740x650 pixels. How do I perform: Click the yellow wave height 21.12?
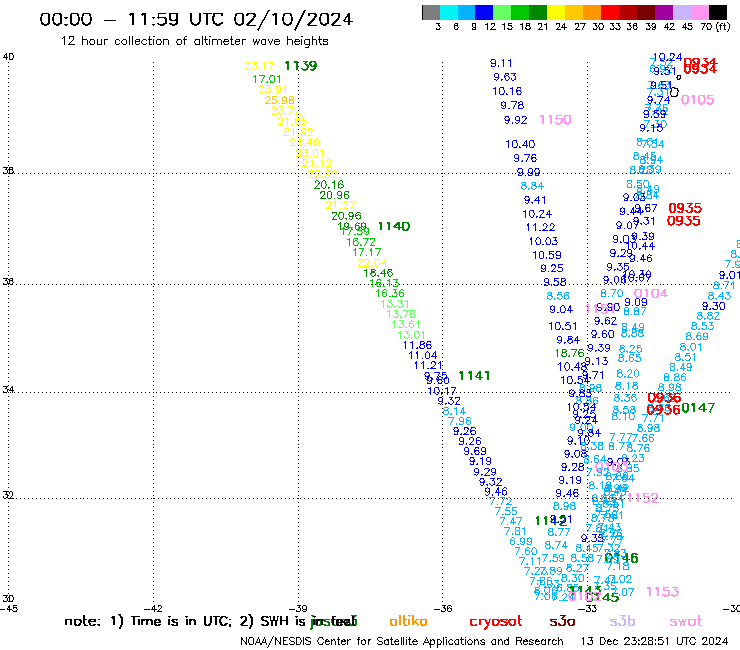(x=317, y=163)
